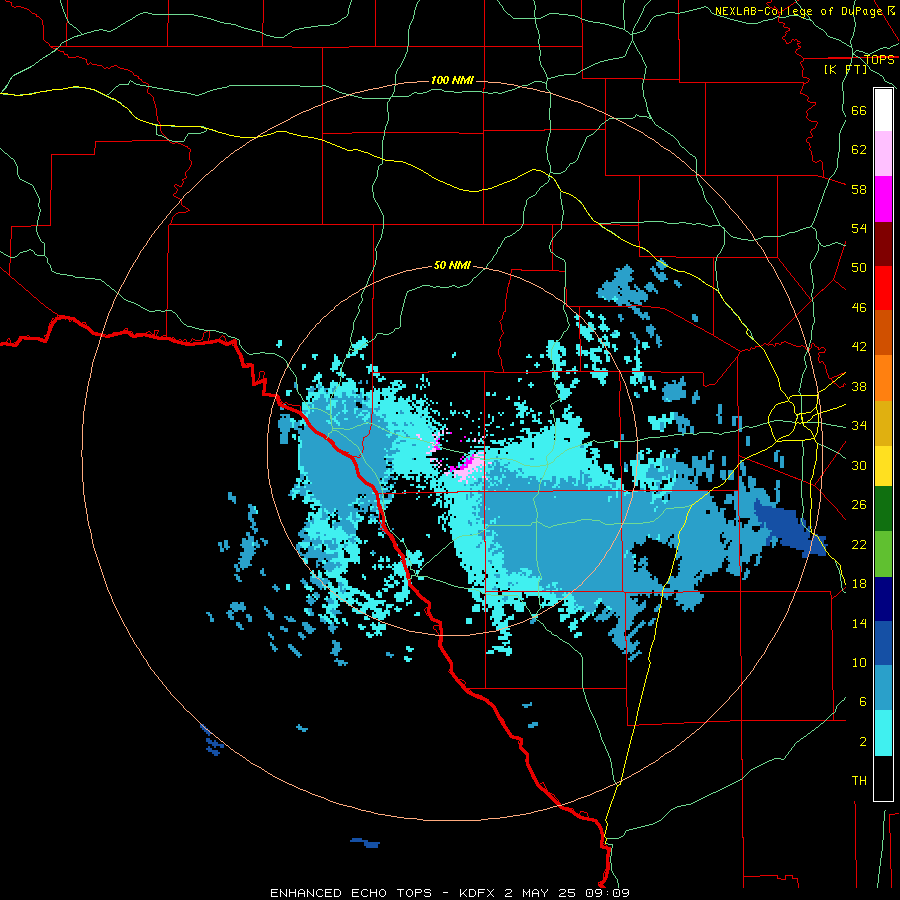Click the 'TH' threshold label
The width and height of the screenshot is (900, 900).
coord(859,781)
